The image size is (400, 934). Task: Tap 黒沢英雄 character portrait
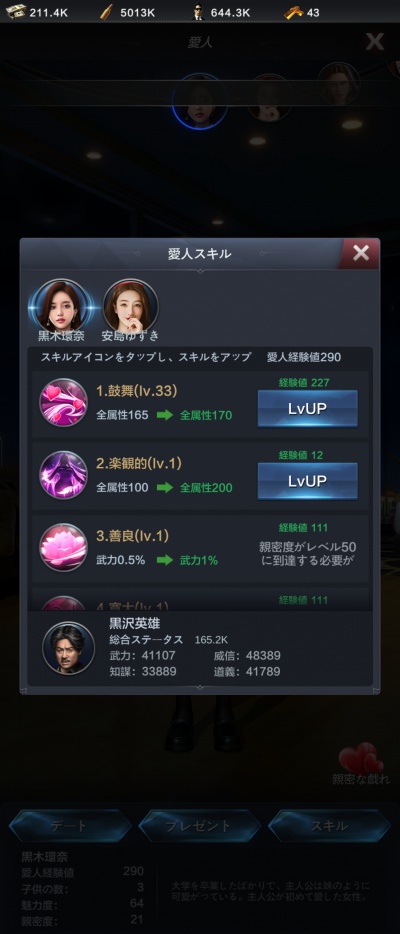click(x=68, y=648)
